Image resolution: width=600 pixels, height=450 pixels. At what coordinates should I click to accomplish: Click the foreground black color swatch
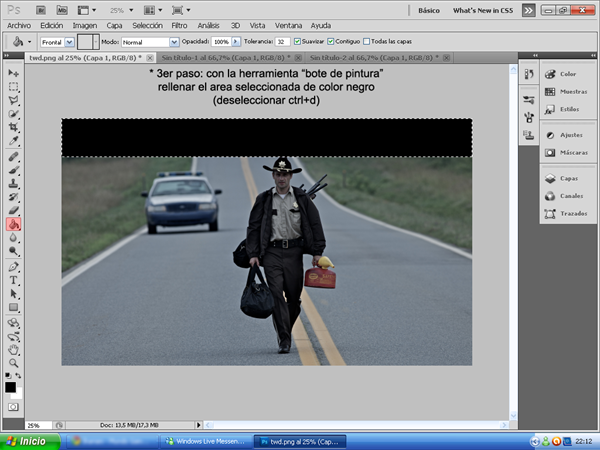[11, 387]
